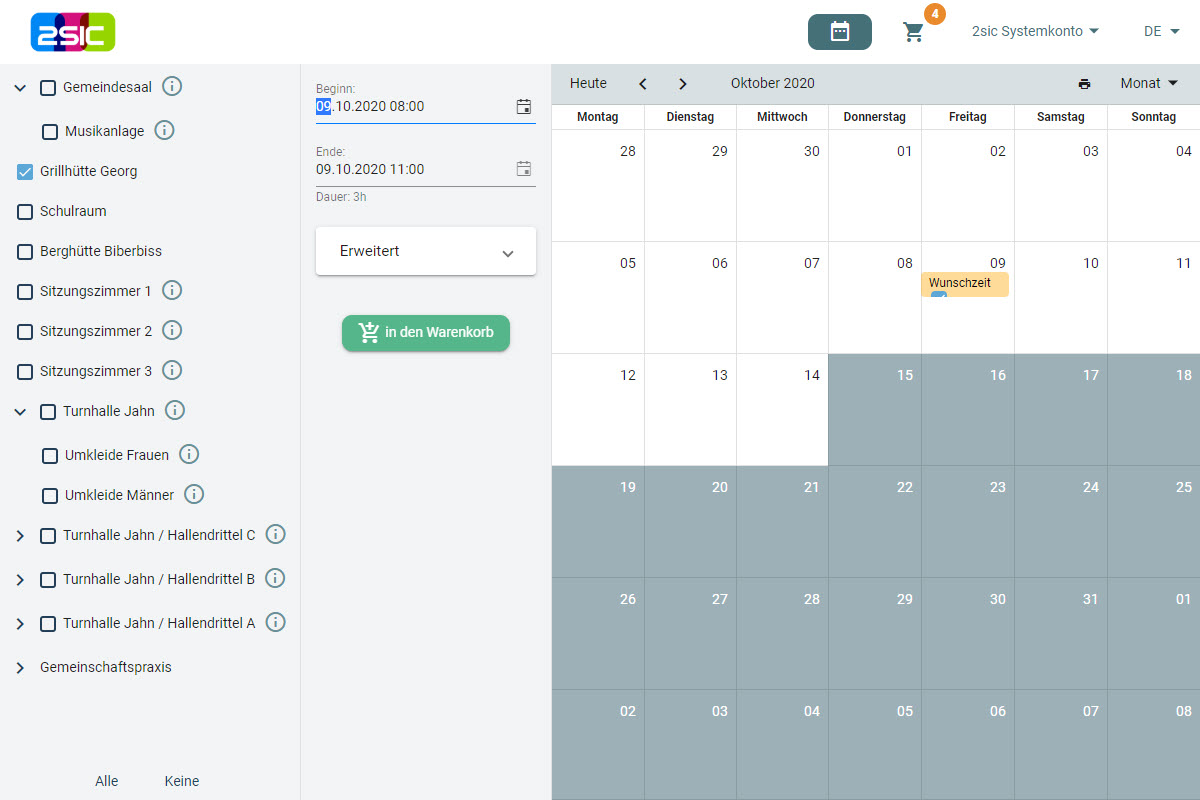Show info for Gemeindesaal
1200x800 pixels.
(172, 87)
